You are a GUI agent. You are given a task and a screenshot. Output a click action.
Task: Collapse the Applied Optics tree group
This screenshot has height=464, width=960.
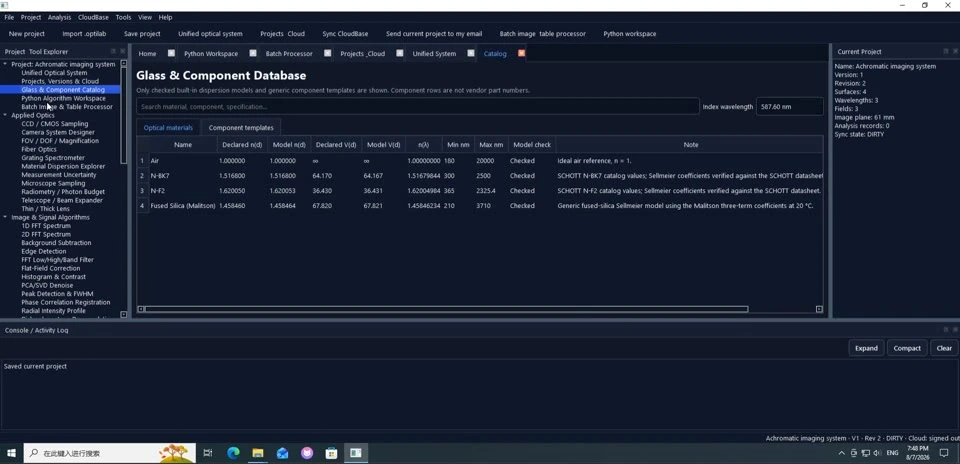tap(6, 115)
